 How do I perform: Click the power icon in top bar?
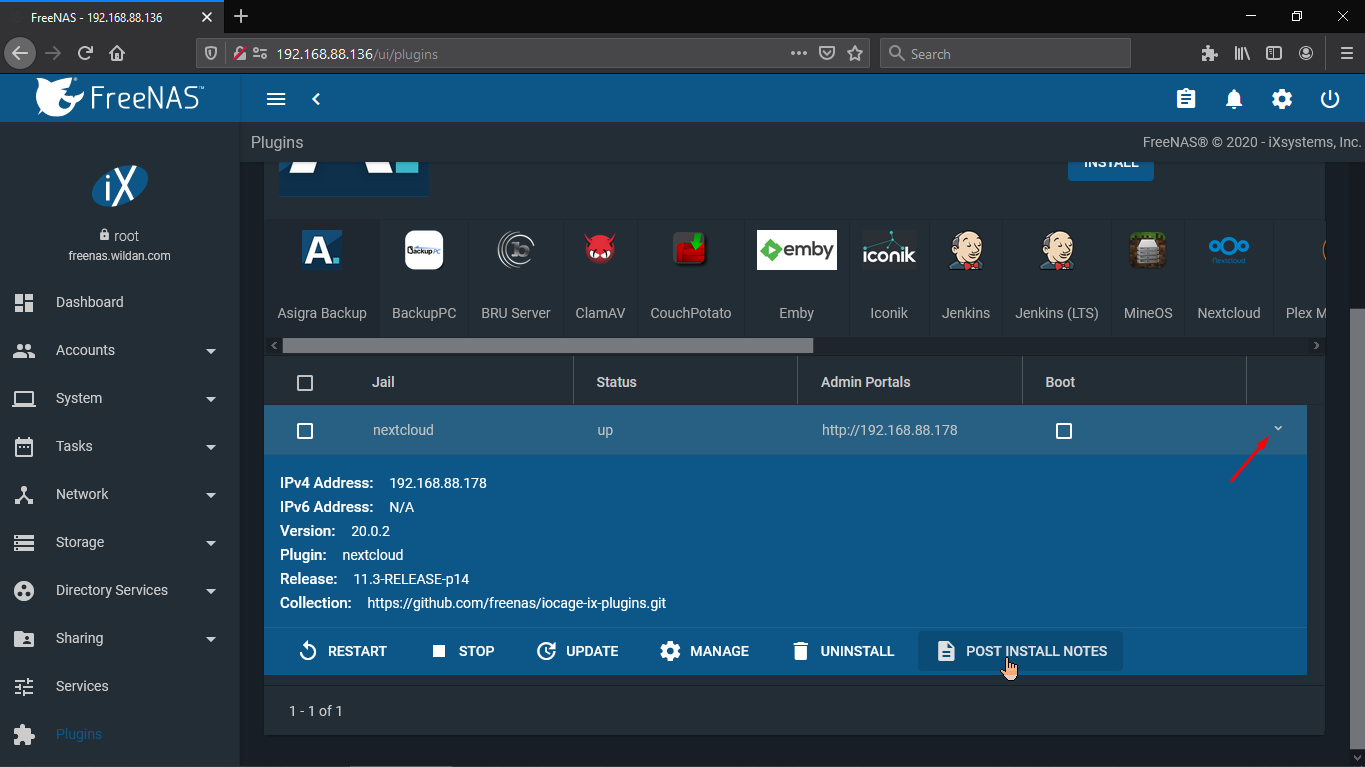(x=1330, y=99)
